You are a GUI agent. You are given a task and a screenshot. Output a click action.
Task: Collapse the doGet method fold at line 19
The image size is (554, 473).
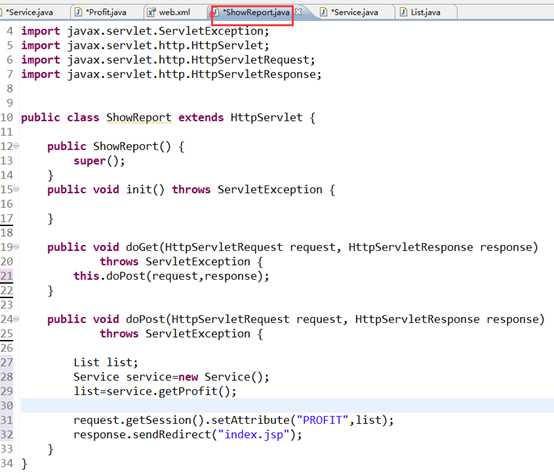[17, 247]
